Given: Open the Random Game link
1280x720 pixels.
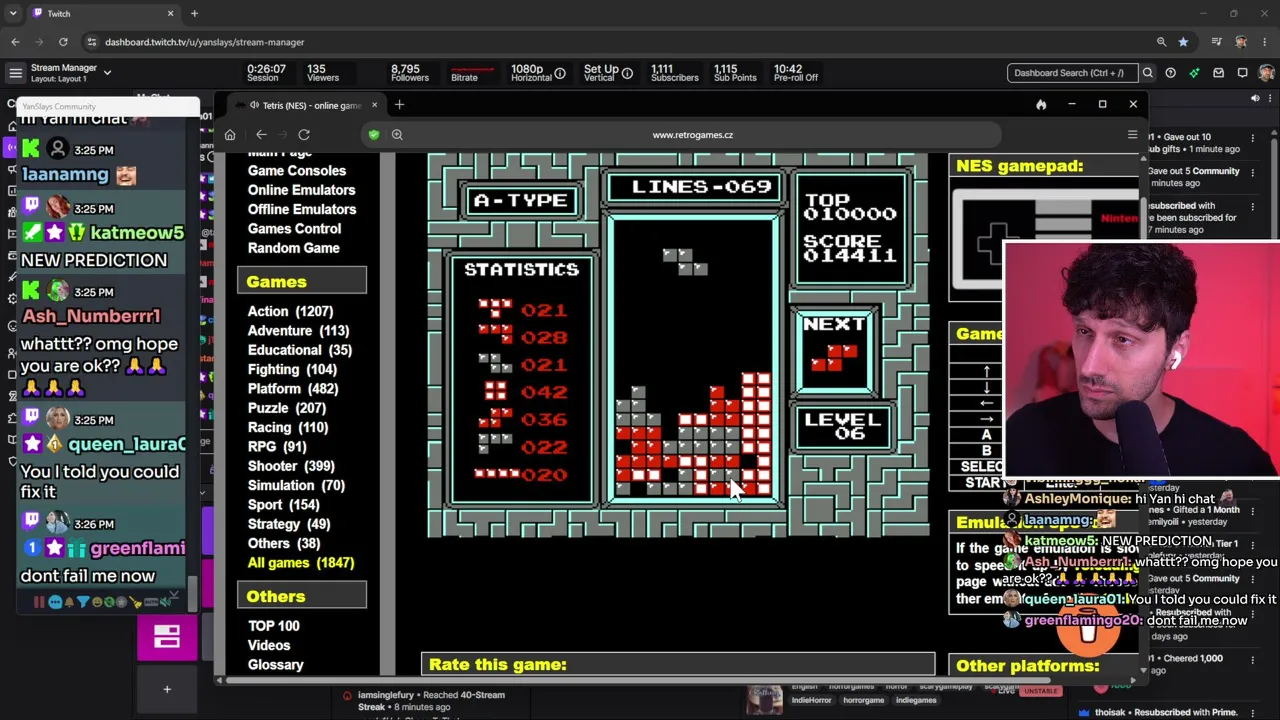Looking at the screenshot, I should tap(294, 248).
